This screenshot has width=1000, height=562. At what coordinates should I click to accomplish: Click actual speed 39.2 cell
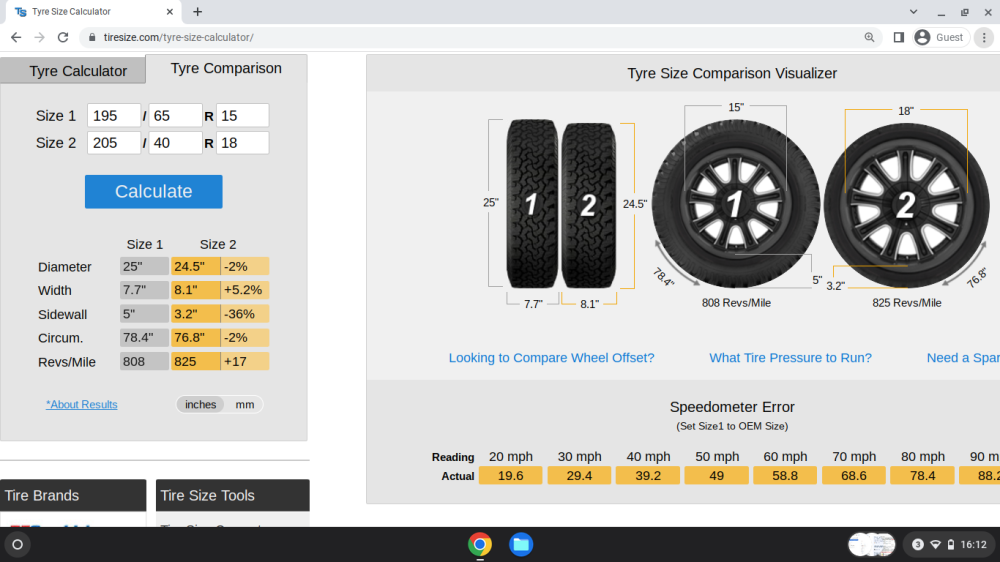(647, 476)
